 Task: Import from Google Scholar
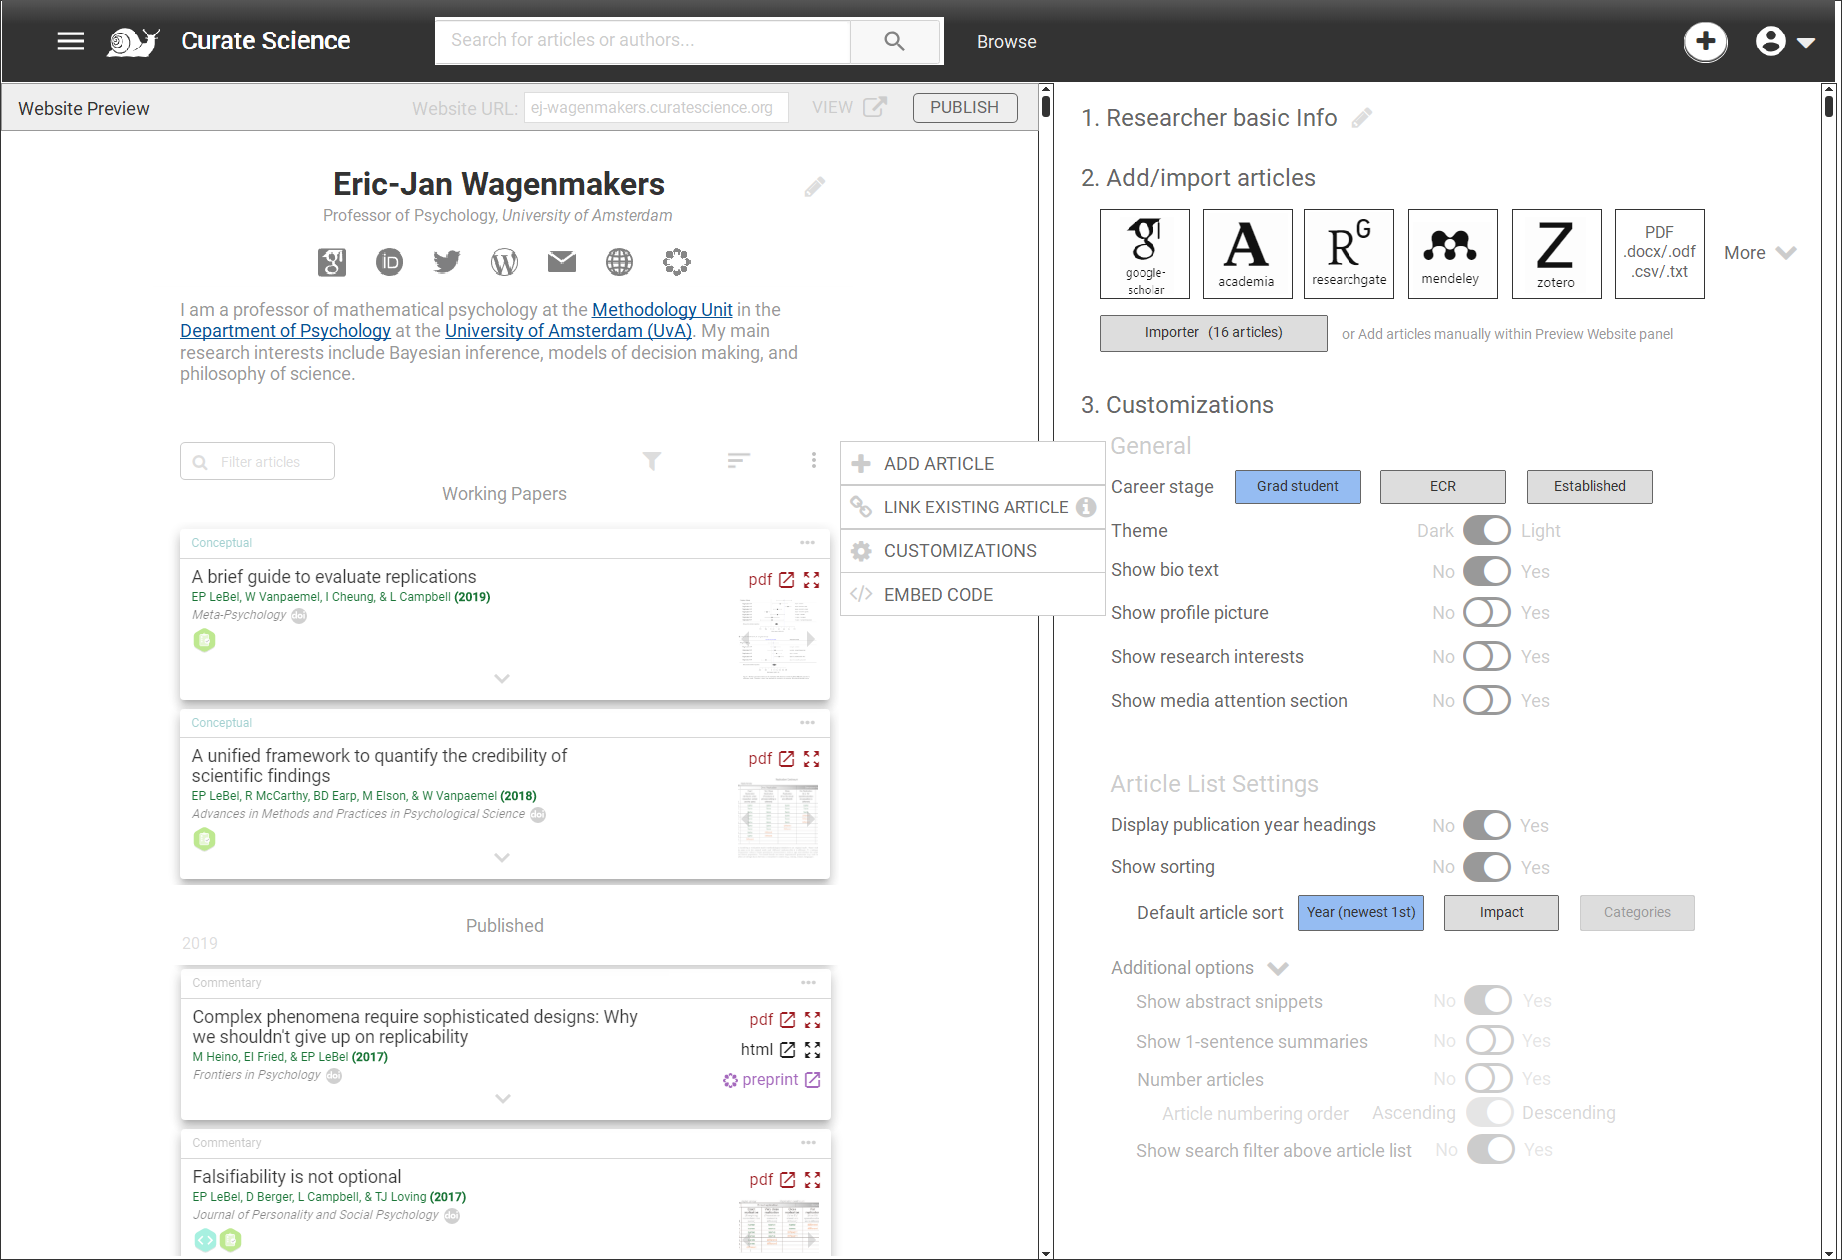point(1145,254)
